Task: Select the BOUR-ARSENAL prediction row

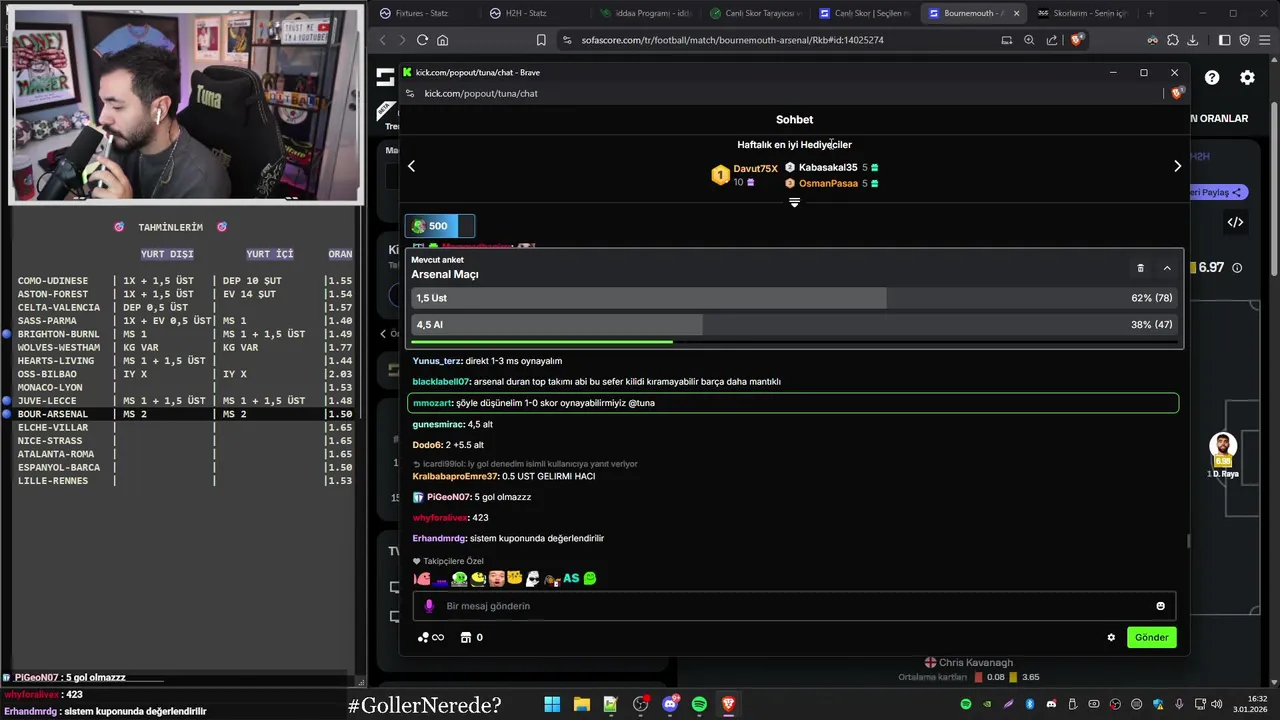Action: [184, 414]
